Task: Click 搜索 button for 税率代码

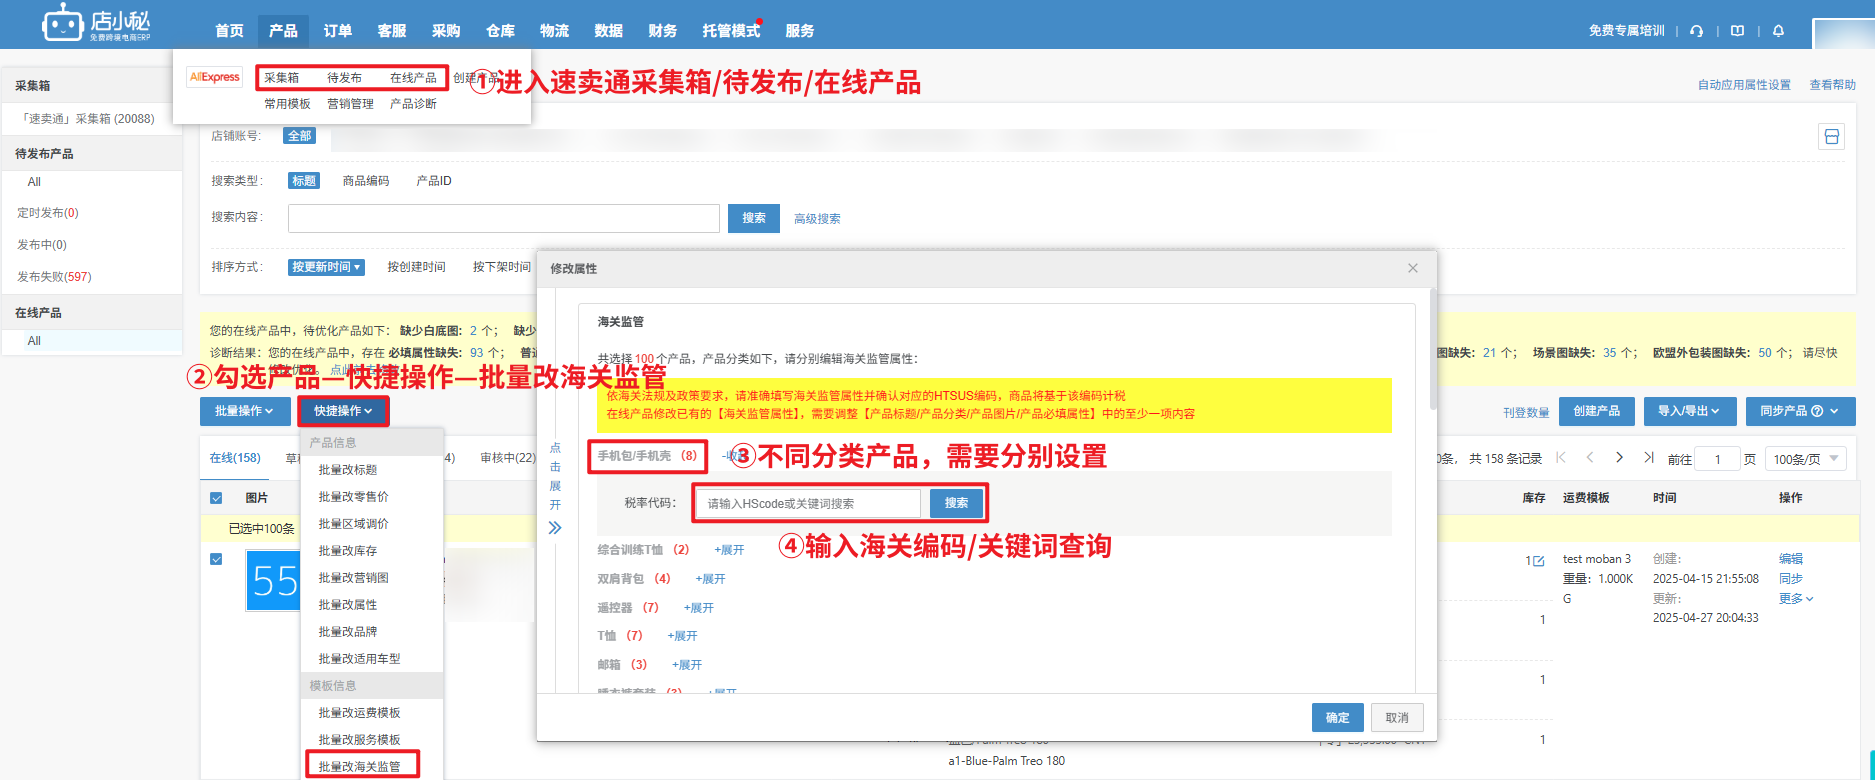Action: pyautogui.click(x=956, y=503)
